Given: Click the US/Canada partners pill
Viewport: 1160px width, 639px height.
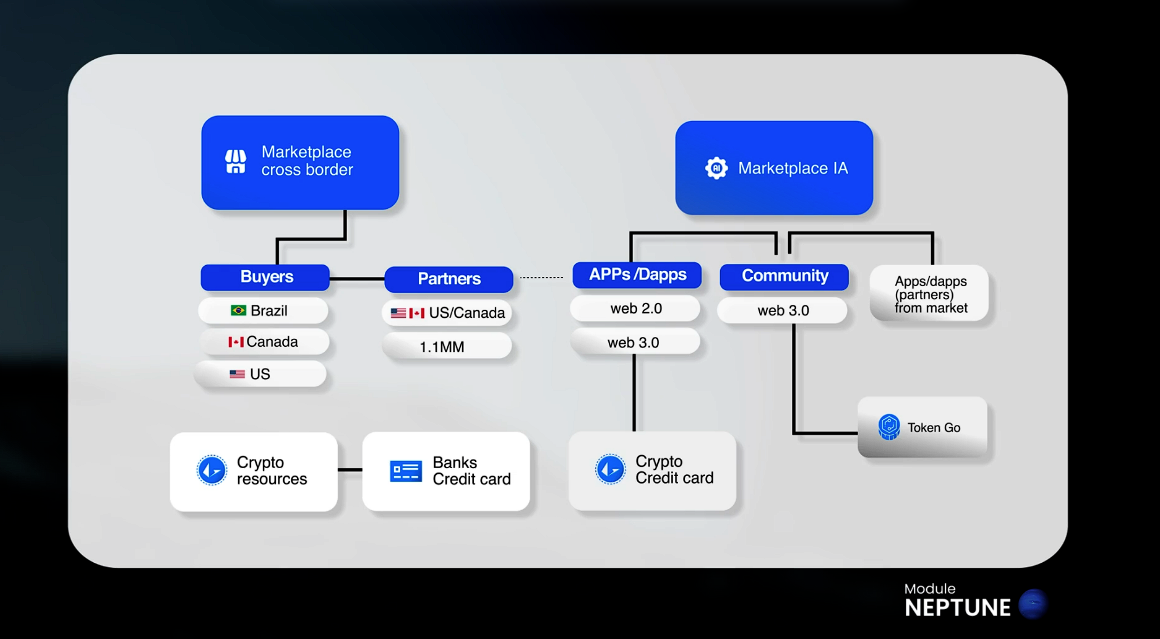Looking at the screenshot, I should pyautogui.click(x=448, y=313).
